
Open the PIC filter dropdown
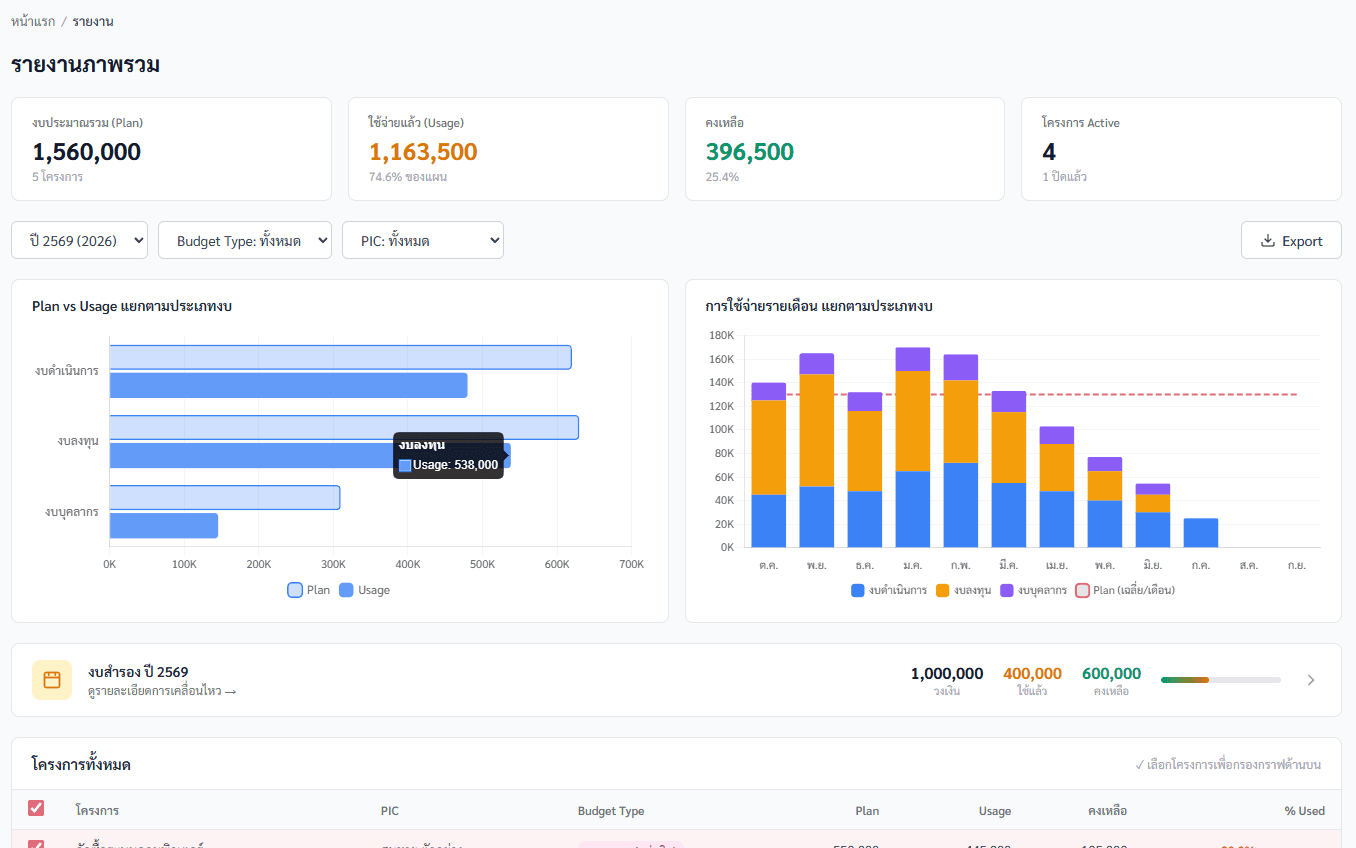tap(423, 240)
